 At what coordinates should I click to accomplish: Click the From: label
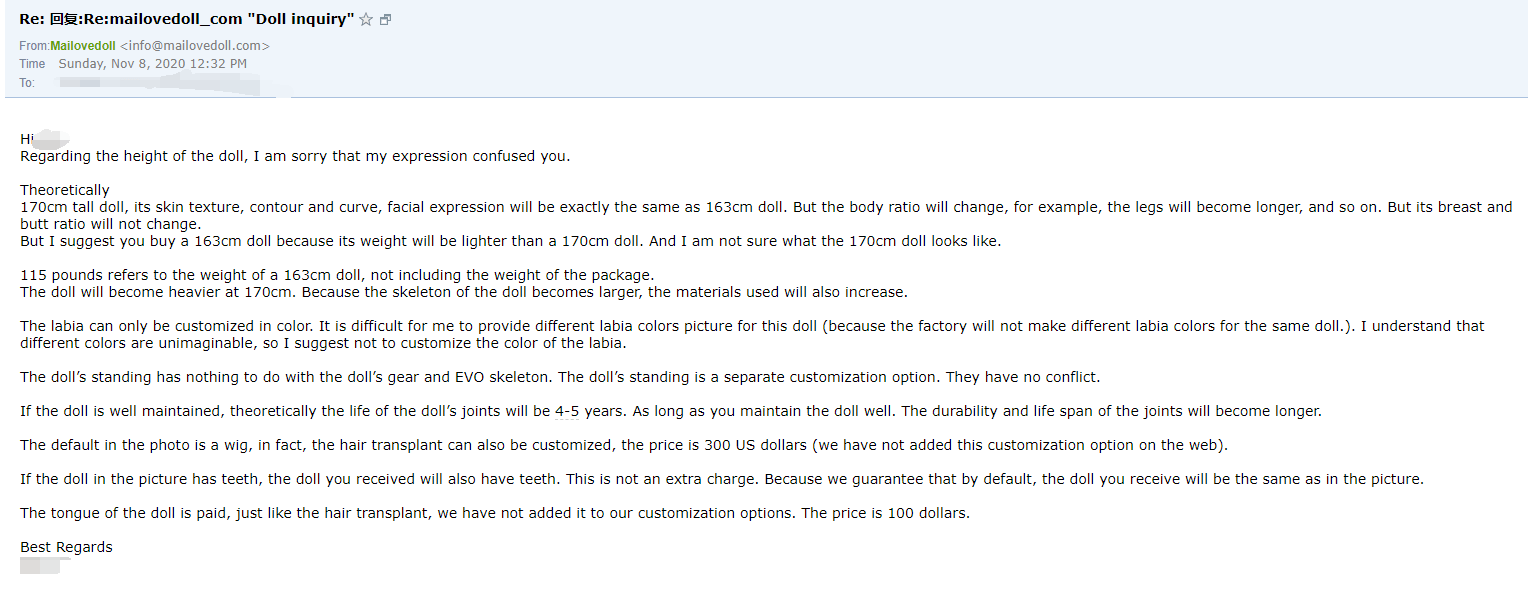(x=34, y=45)
